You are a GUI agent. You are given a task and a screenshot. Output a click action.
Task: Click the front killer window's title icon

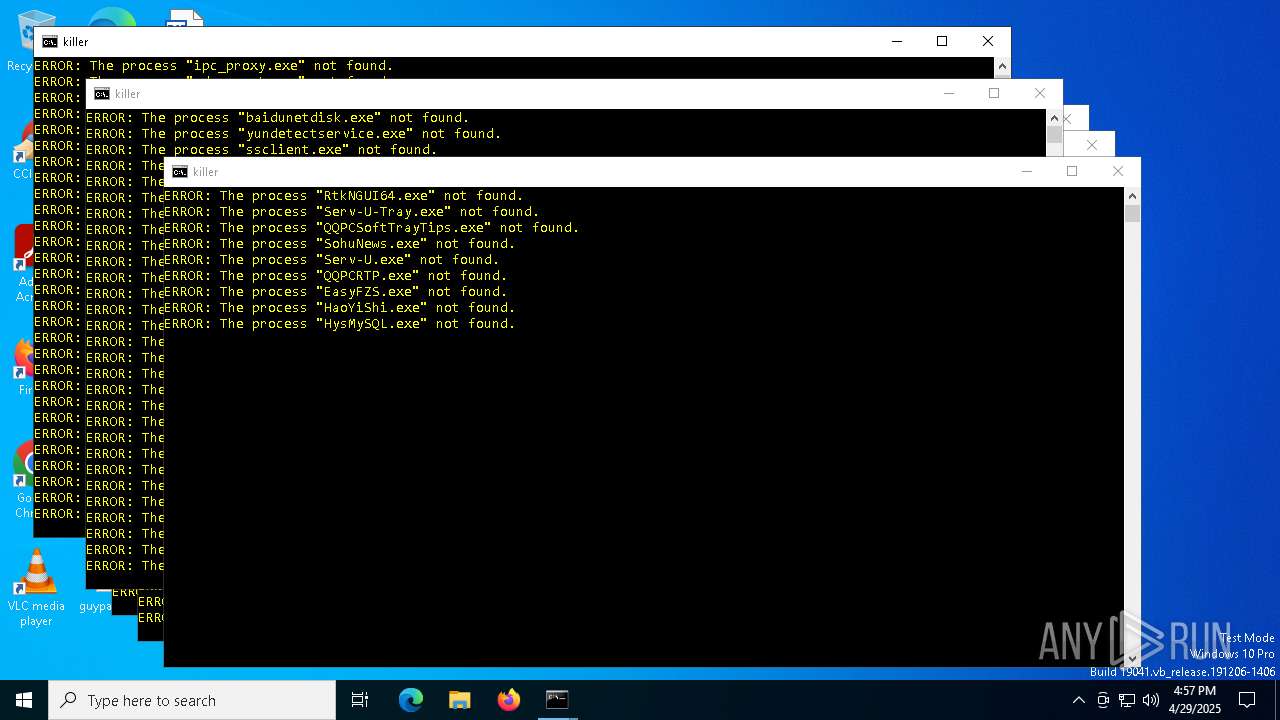[x=180, y=172]
